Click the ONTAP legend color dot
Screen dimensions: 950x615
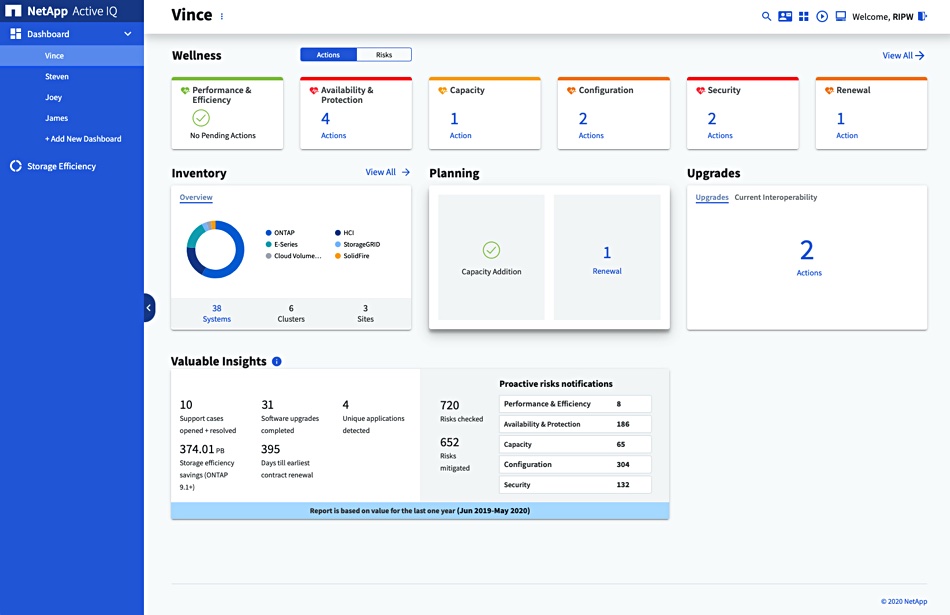(268, 233)
